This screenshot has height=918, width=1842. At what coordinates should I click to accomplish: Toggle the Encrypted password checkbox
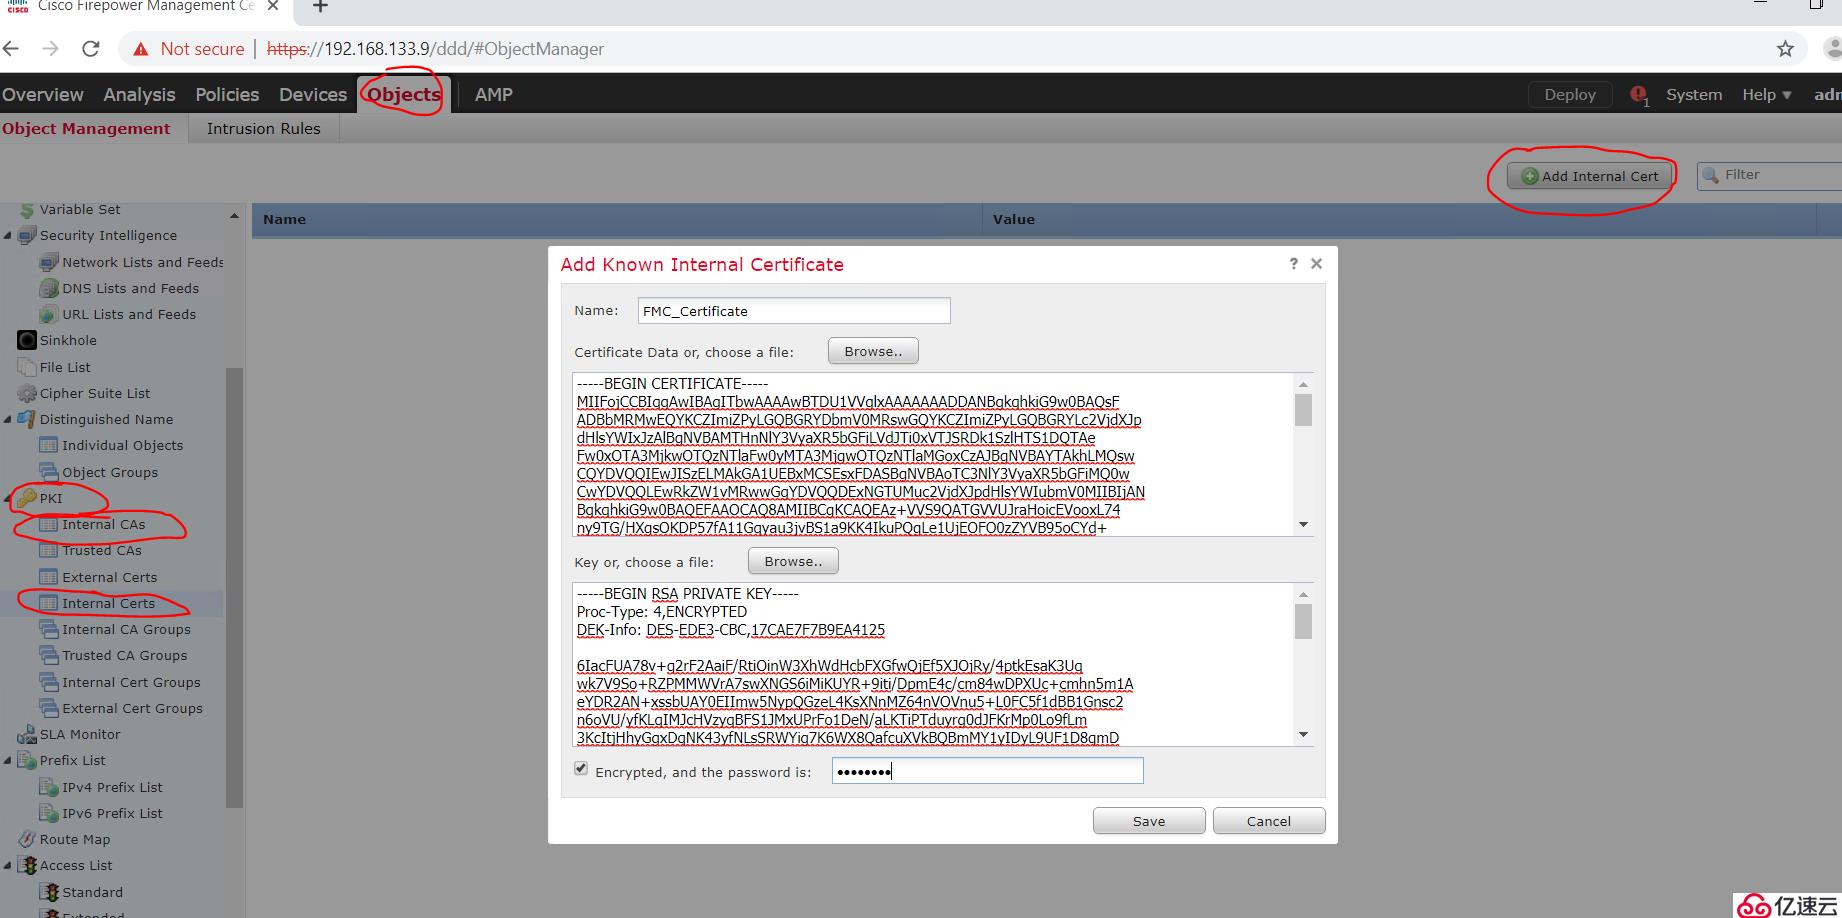pos(581,769)
